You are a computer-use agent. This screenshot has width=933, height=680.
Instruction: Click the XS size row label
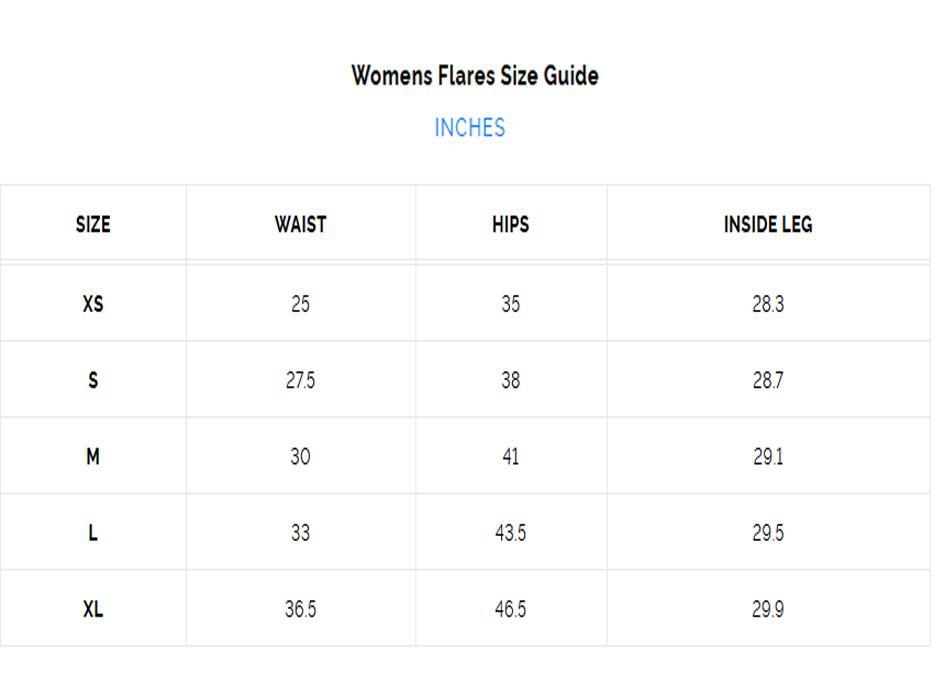pyautogui.click(x=93, y=304)
